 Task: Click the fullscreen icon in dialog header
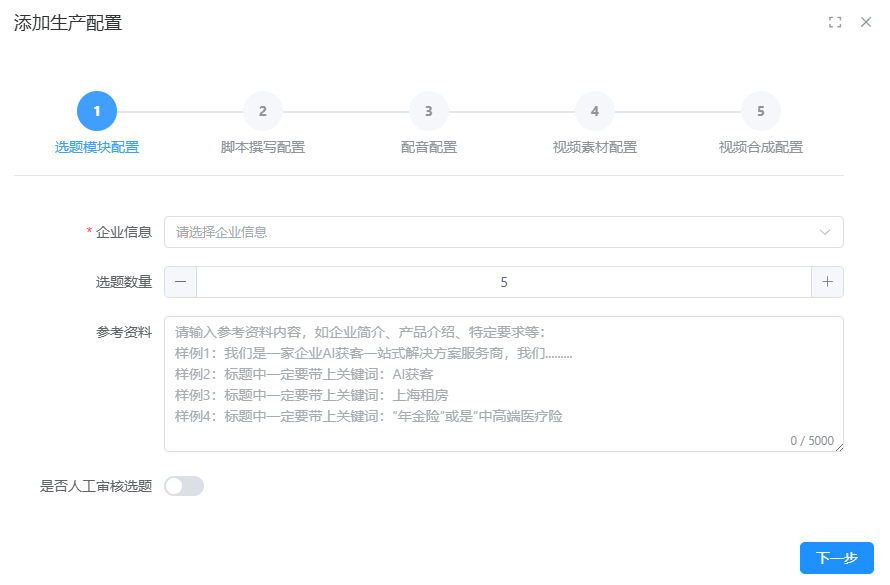(x=835, y=22)
